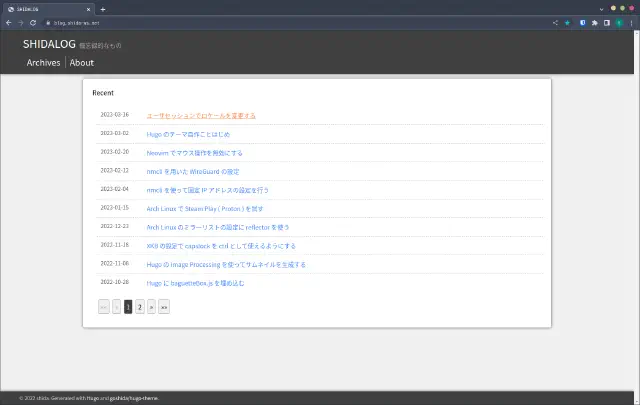
Task: Reload the page with the refresh icon
Action: tap(33, 22)
